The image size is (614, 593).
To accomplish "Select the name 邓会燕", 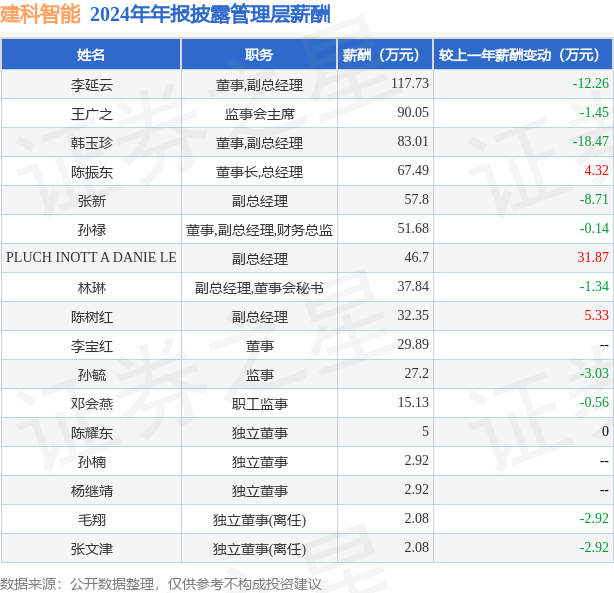I will (x=92, y=404).
